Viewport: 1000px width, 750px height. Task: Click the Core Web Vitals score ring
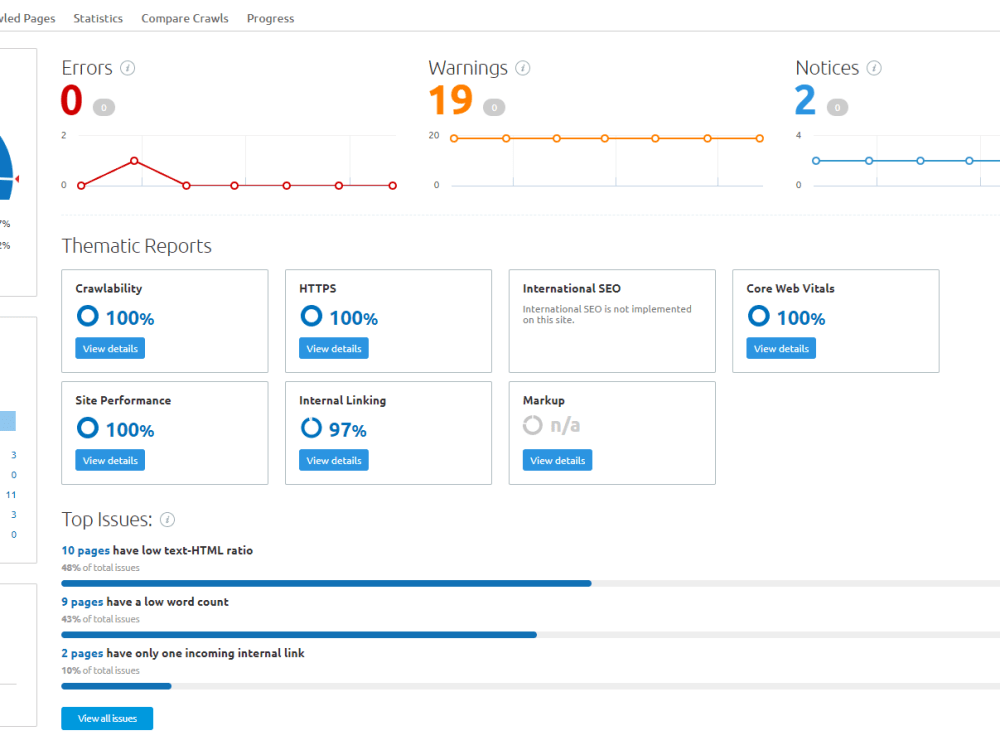click(759, 316)
